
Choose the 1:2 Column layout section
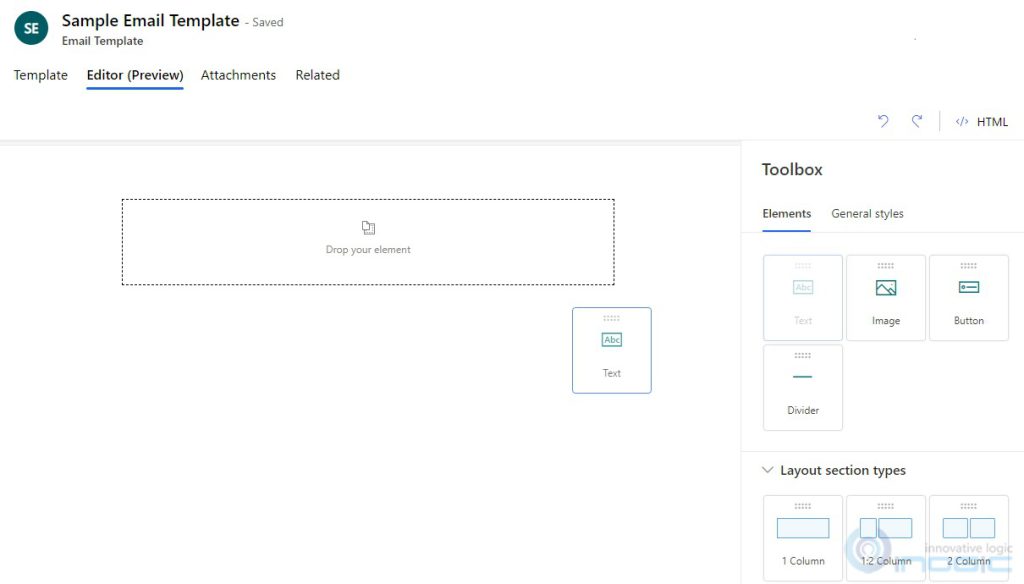coord(885,536)
